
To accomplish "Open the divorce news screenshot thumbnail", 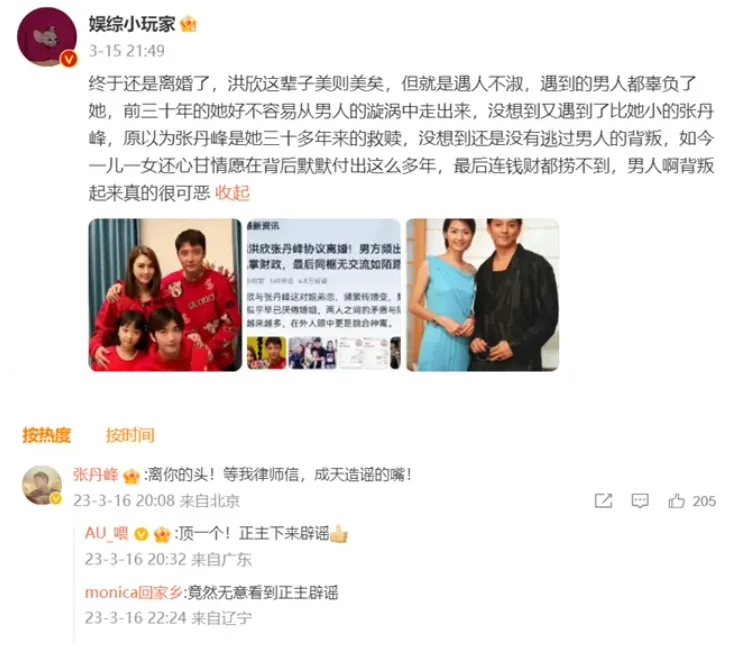I will point(323,295).
